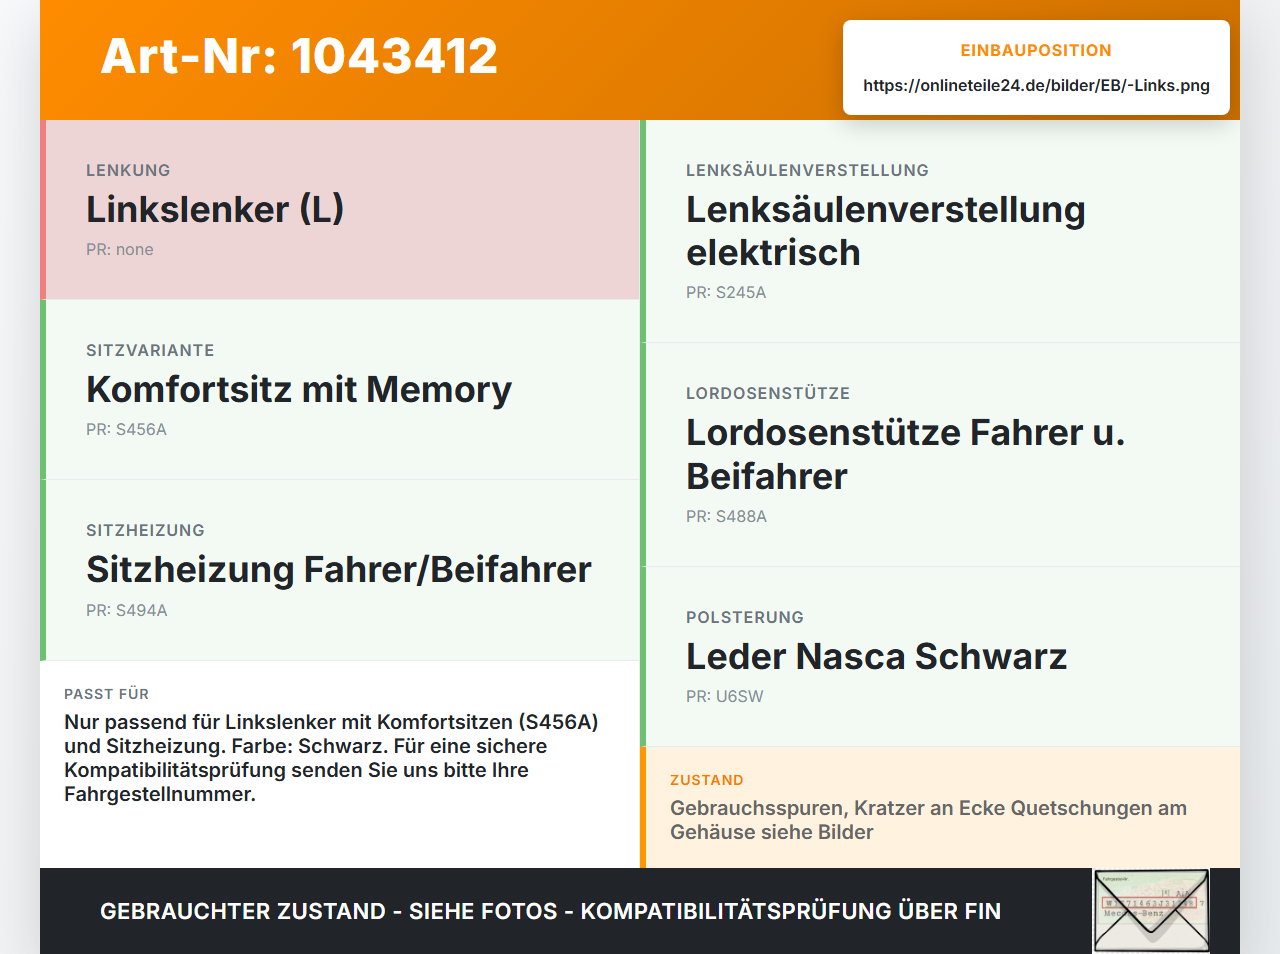
Task: Click the POLSTERUNG section label
Action: 745,617
